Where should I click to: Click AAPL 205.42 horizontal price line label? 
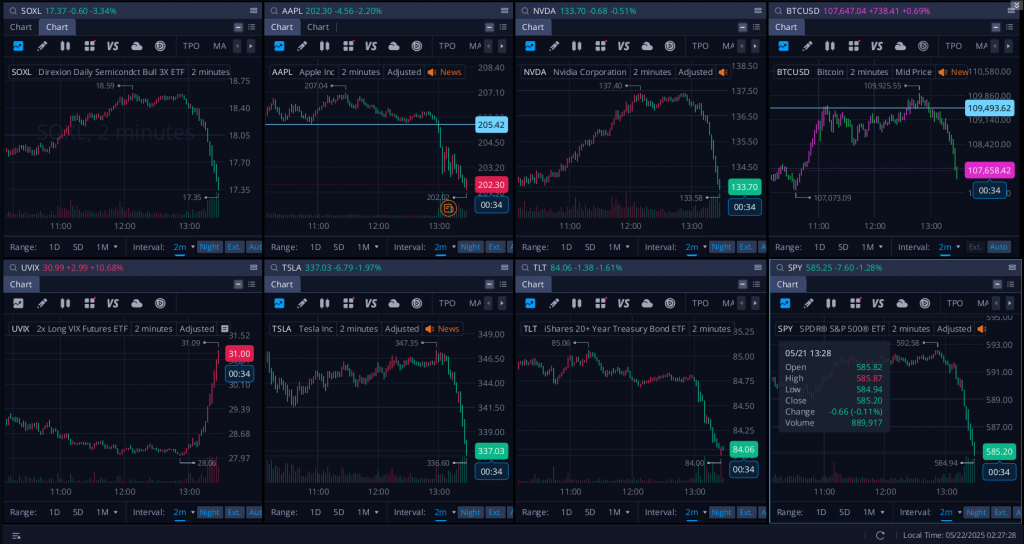(491, 125)
